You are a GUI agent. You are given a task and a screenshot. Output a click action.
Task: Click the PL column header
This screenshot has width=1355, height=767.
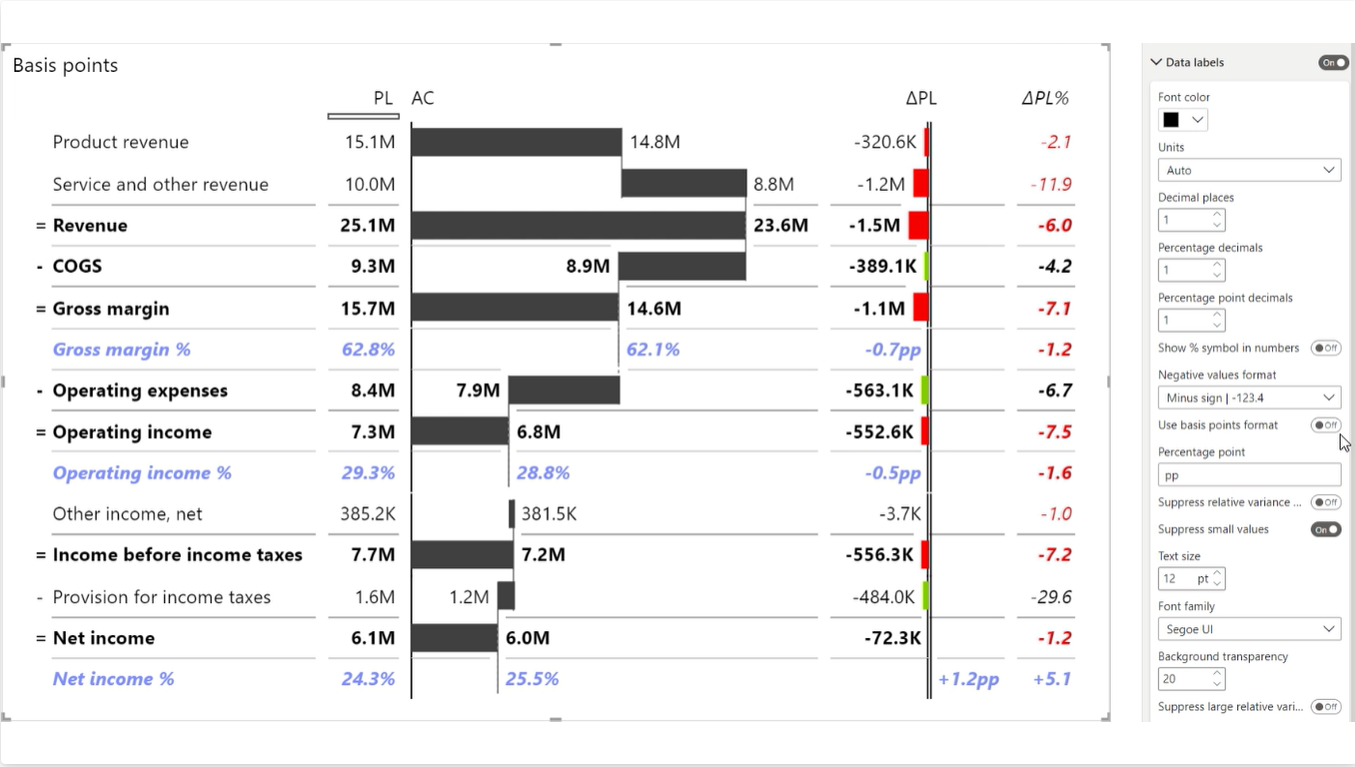coord(382,98)
